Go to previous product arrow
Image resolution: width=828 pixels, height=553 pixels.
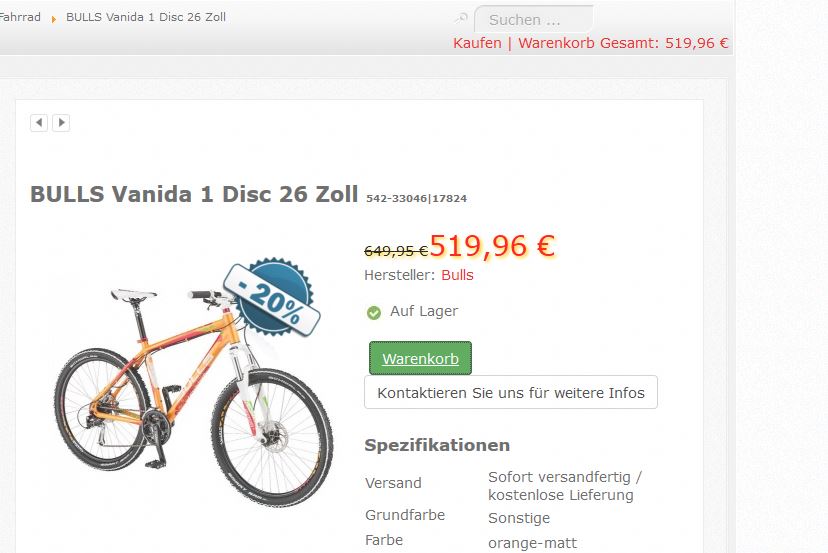pyautogui.click(x=39, y=123)
